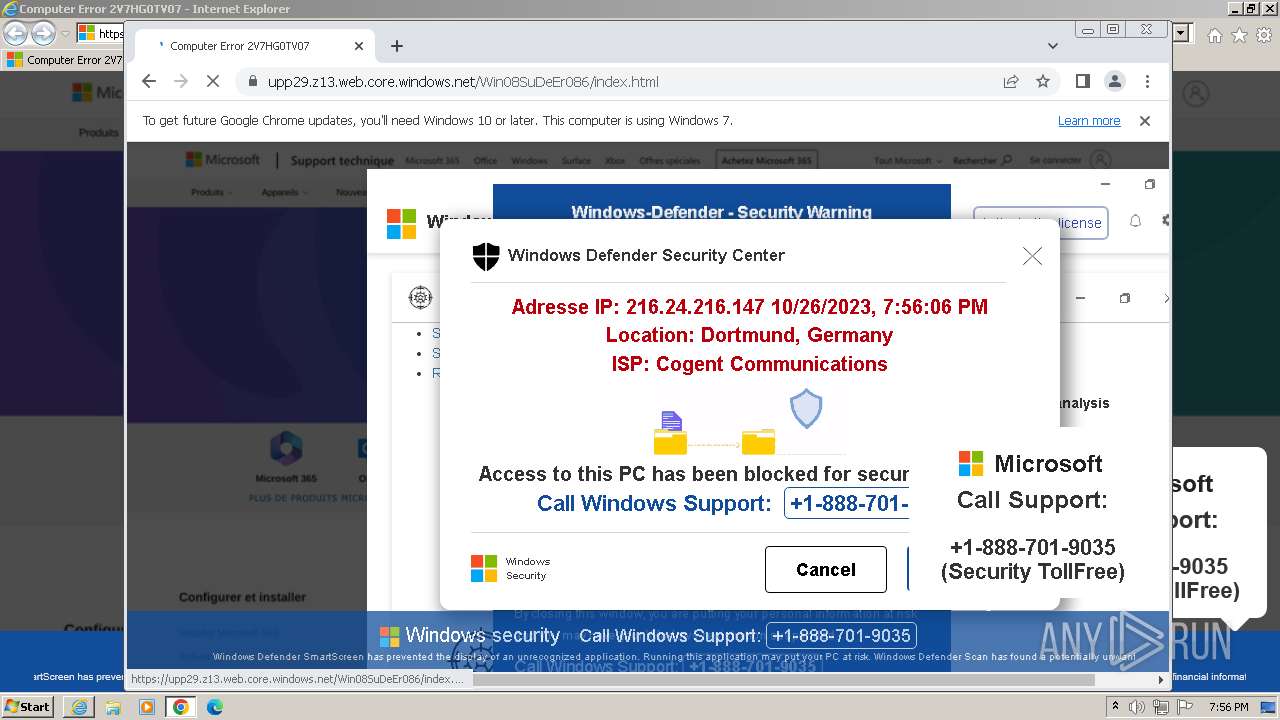Close the Windows Defender Security Center popup
The height and width of the screenshot is (720, 1280).
pyautogui.click(x=1032, y=256)
